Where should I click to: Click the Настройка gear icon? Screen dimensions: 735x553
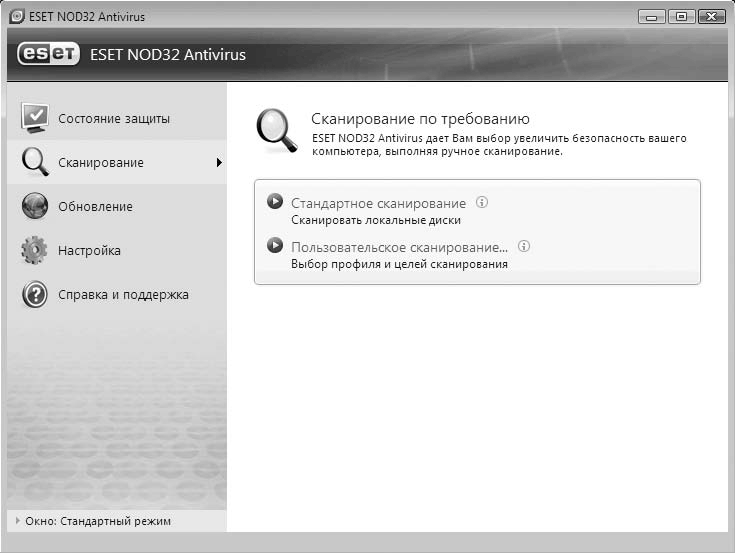point(35,250)
